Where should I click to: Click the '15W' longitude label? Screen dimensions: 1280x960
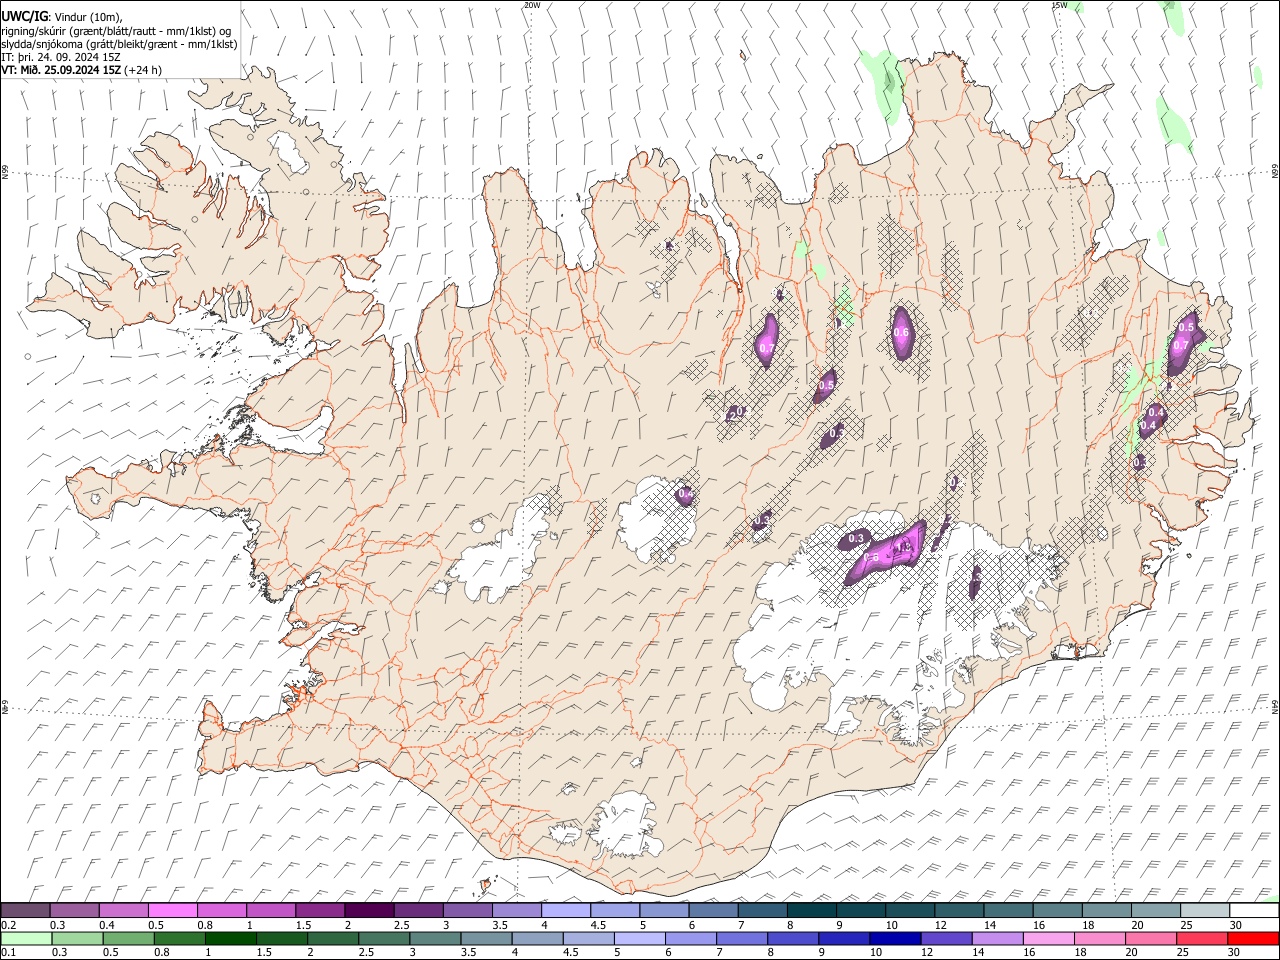point(1059,5)
